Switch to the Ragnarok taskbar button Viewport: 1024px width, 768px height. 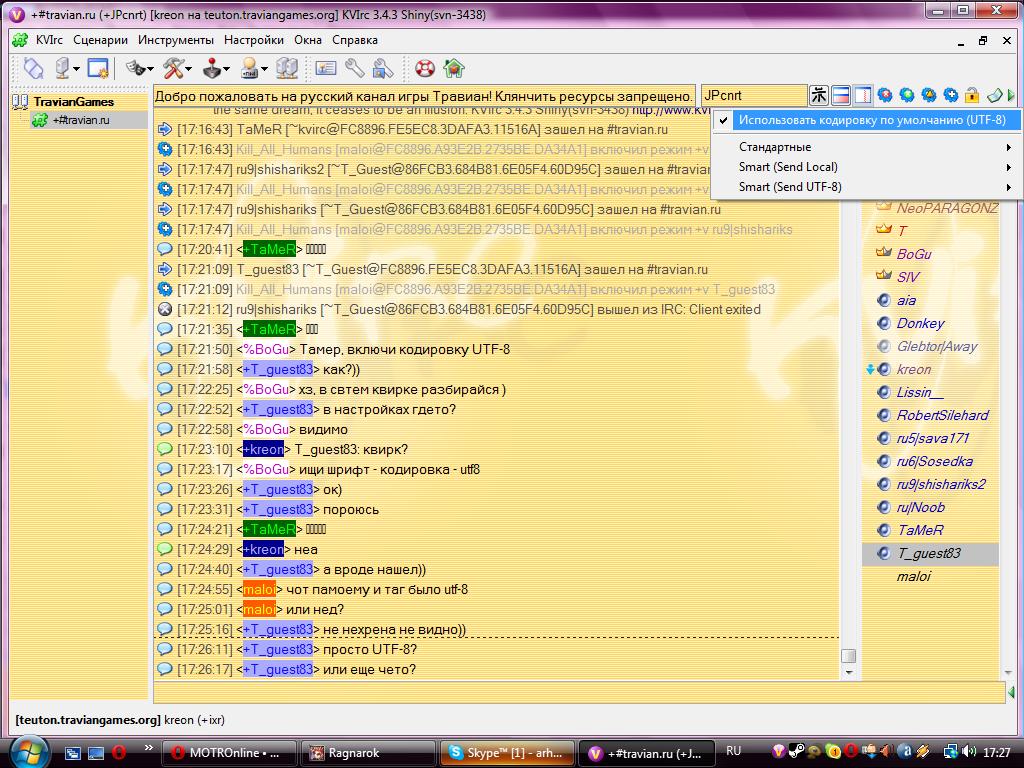pos(368,752)
